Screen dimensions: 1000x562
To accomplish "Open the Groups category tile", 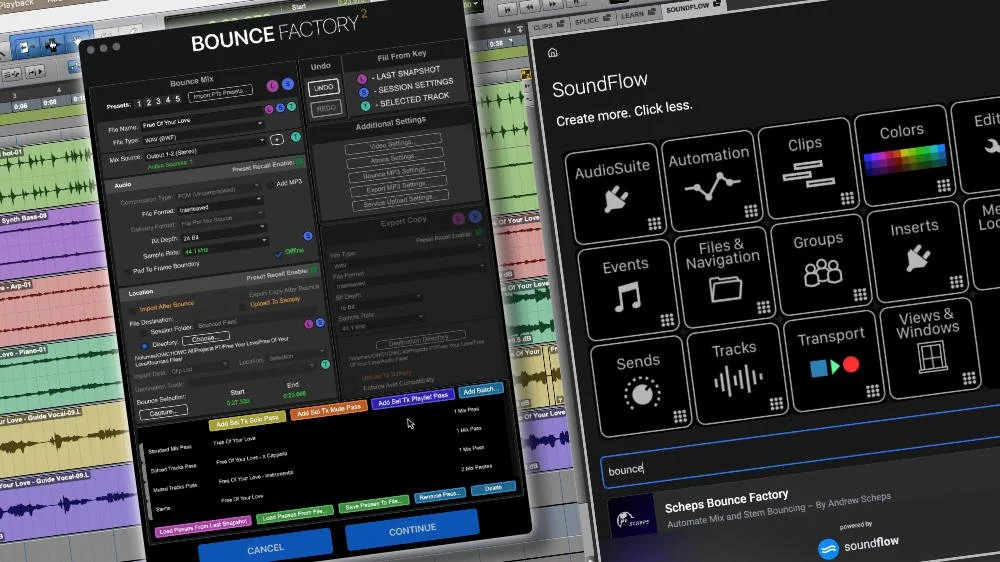I will tap(820, 264).
